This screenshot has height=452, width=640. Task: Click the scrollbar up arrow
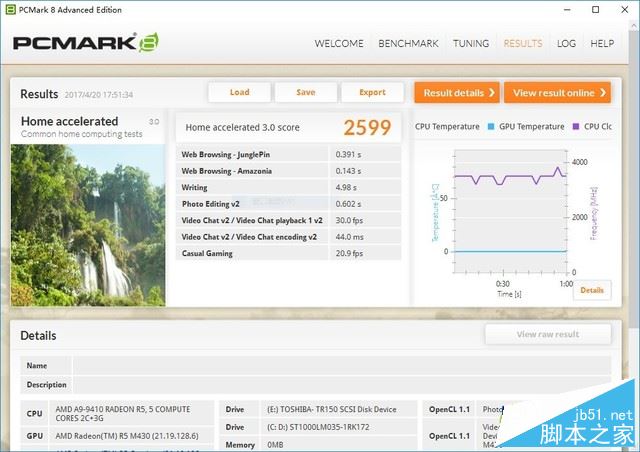tap(635, 24)
